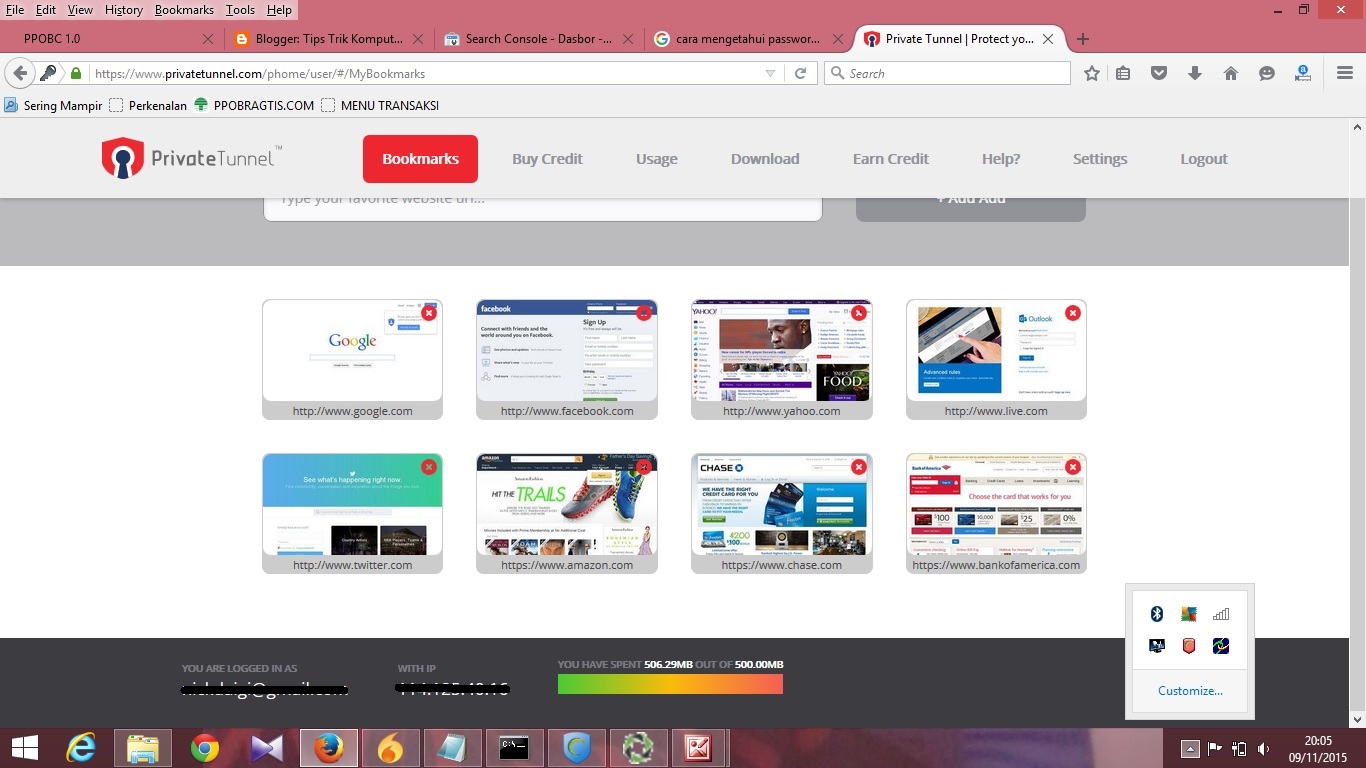Screen dimensions: 1366x768
Task: Open File Explorer from taskbar
Action: point(143,747)
